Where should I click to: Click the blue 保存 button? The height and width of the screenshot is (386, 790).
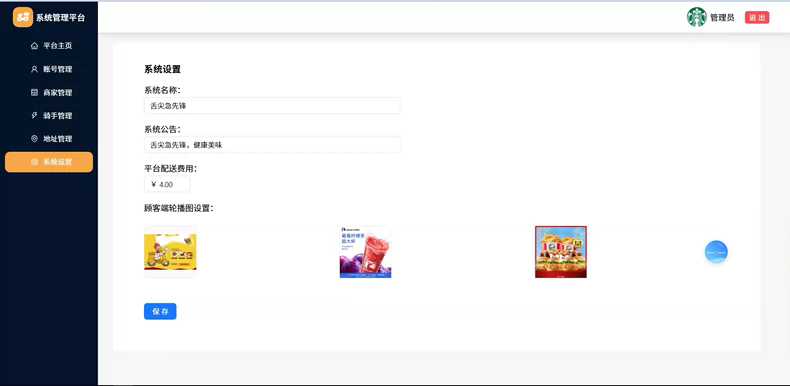[160, 311]
